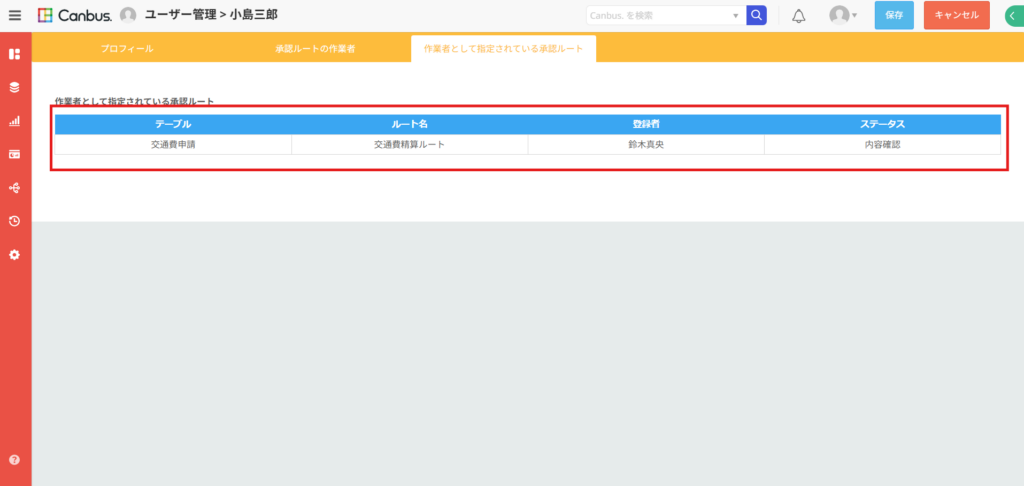1024x486 pixels.
Task: Open the hamburger menu in the header
Action: (14, 16)
